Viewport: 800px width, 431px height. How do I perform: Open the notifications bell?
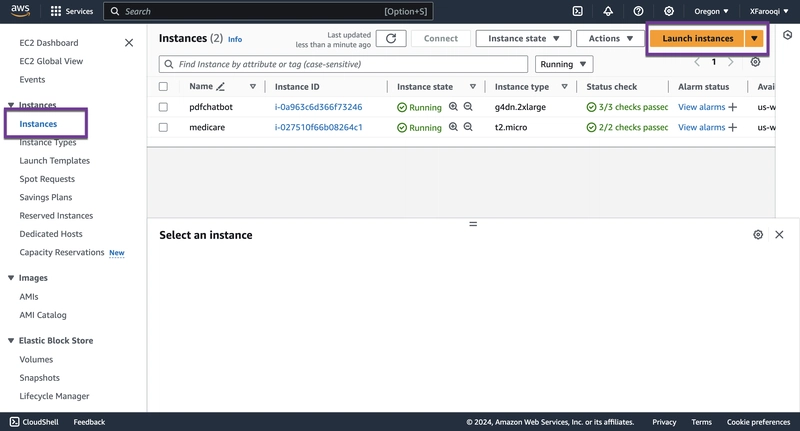[x=608, y=11]
